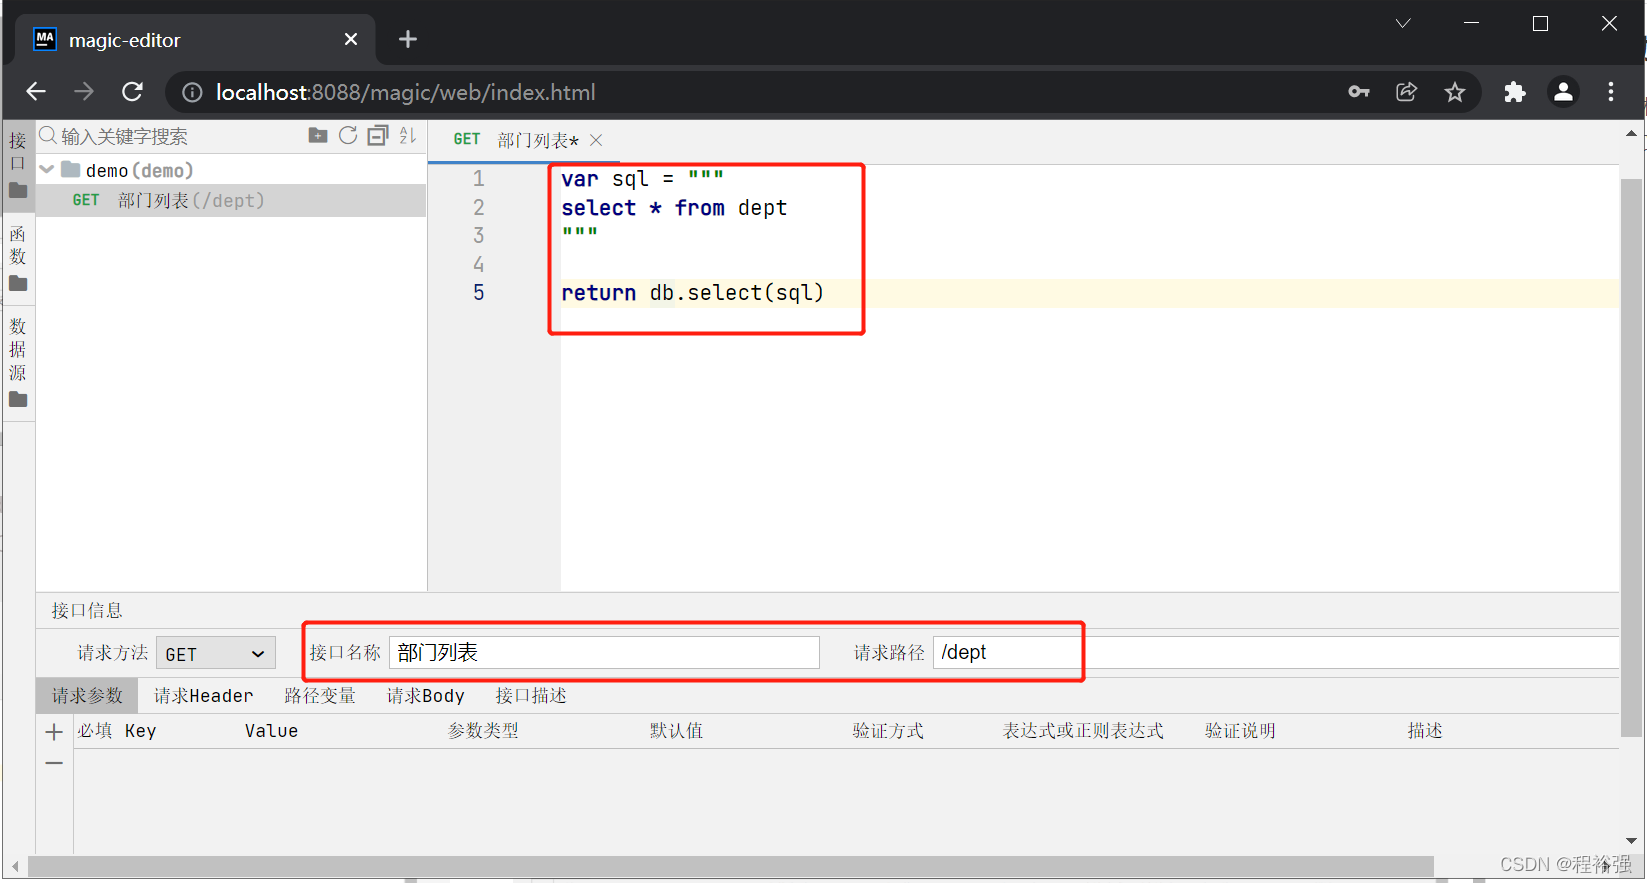Click the new folder icon in tree toolbar
Screen dimensions: 1647x883
click(318, 136)
